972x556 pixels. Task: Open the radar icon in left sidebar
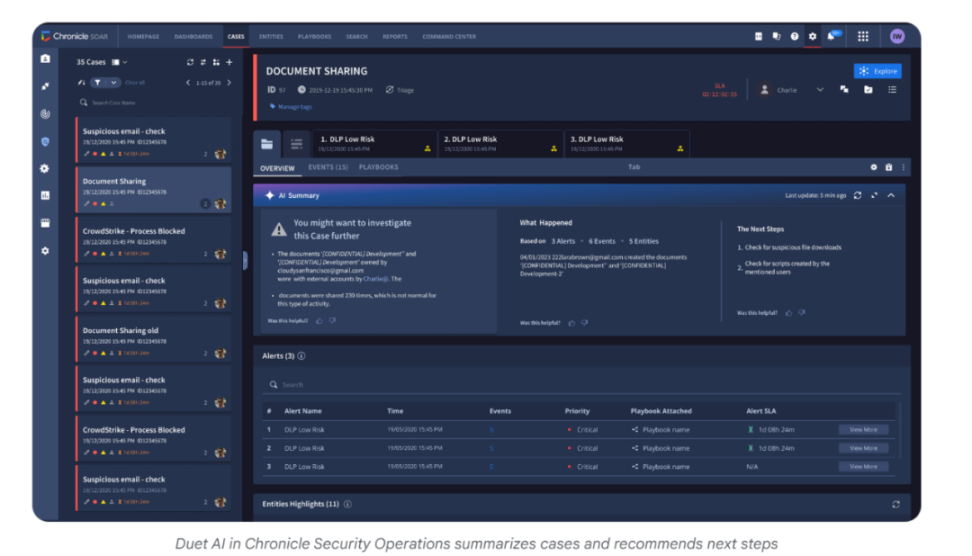coord(45,113)
